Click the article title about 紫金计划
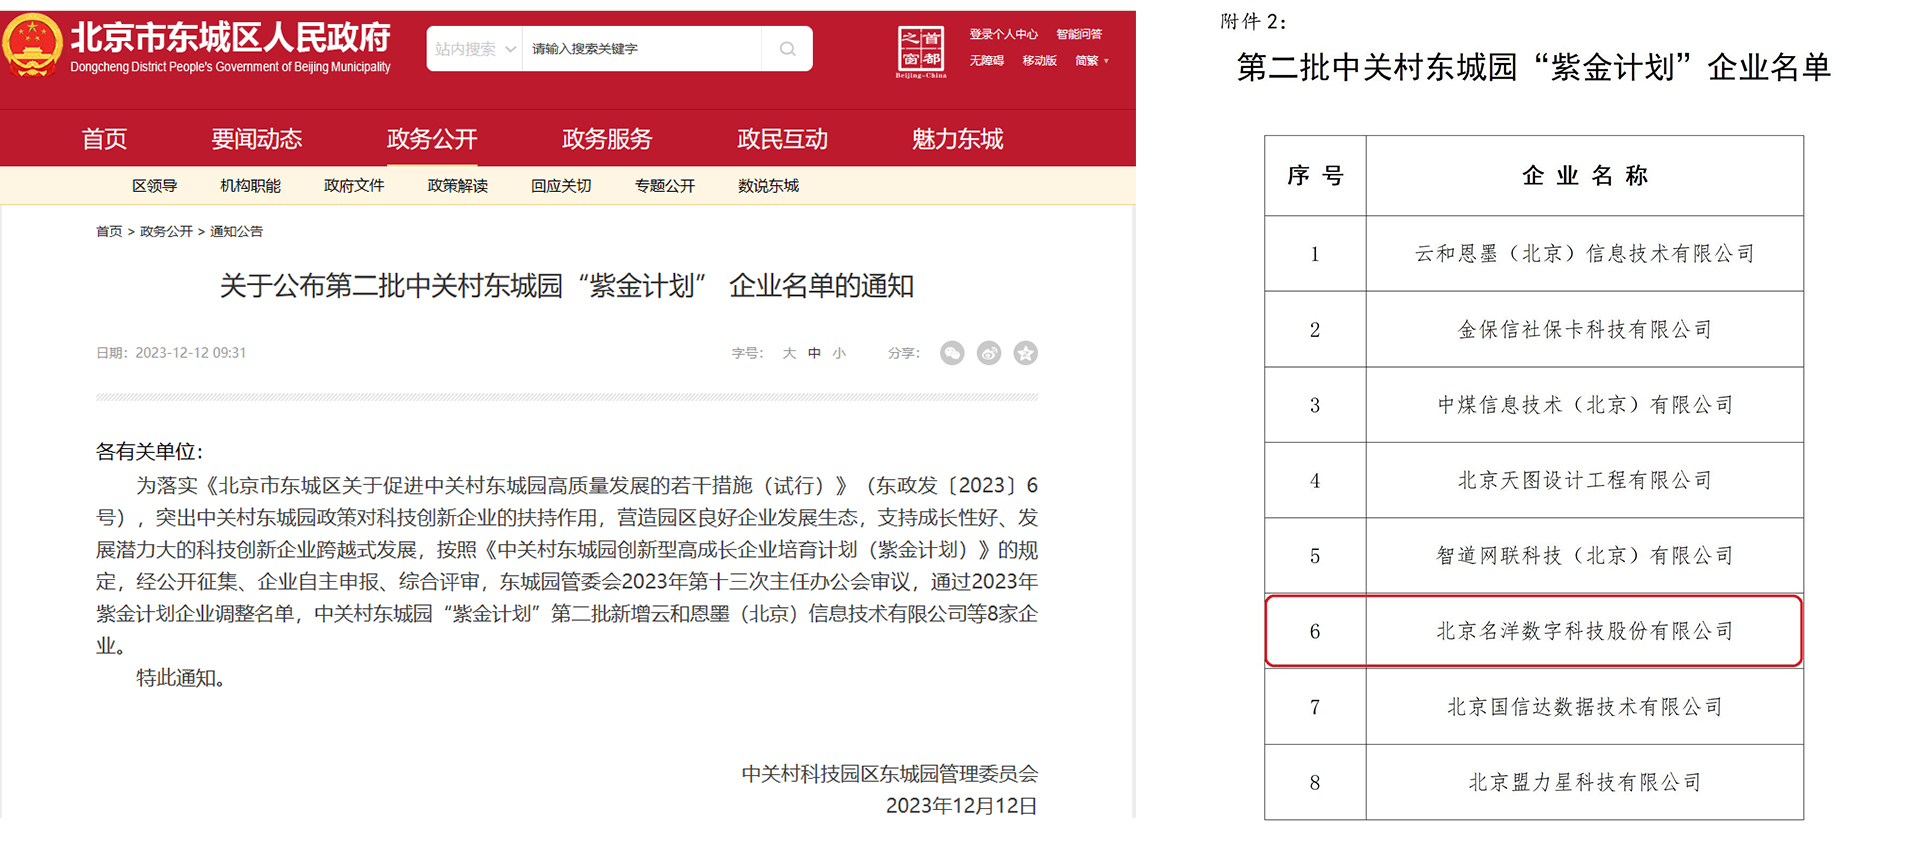Image resolution: width=1920 pixels, height=842 pixels. (567, 286)
